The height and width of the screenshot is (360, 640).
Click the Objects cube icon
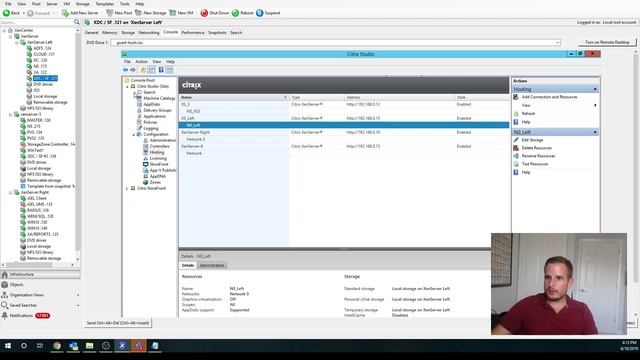pyautogui.click(x=5, y=285)
